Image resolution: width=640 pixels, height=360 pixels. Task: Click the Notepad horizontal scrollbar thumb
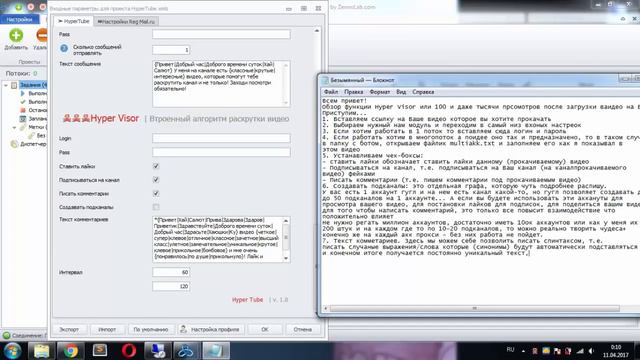474,309
